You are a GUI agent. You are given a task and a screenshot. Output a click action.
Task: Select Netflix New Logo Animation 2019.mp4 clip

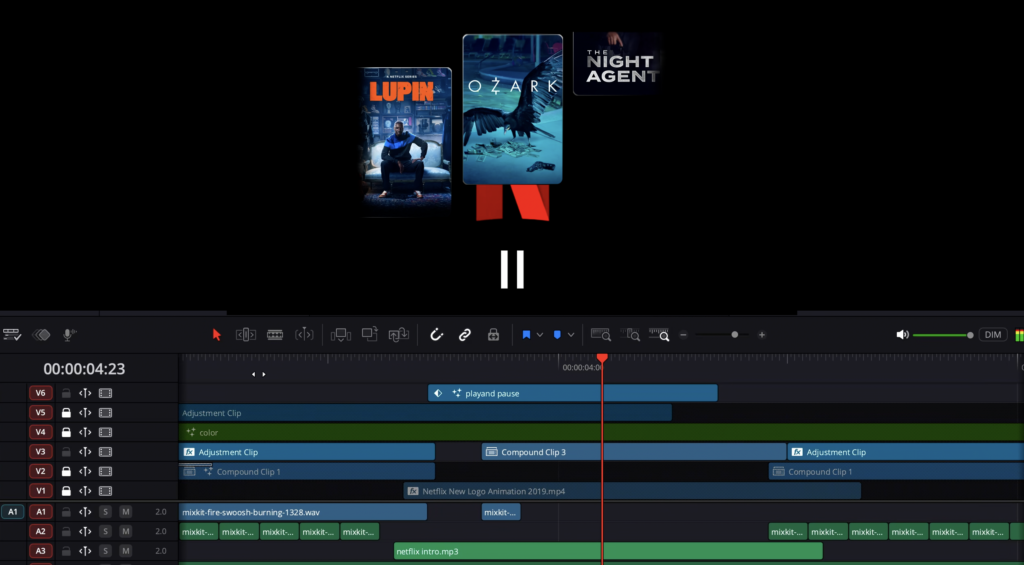[632, 491]
